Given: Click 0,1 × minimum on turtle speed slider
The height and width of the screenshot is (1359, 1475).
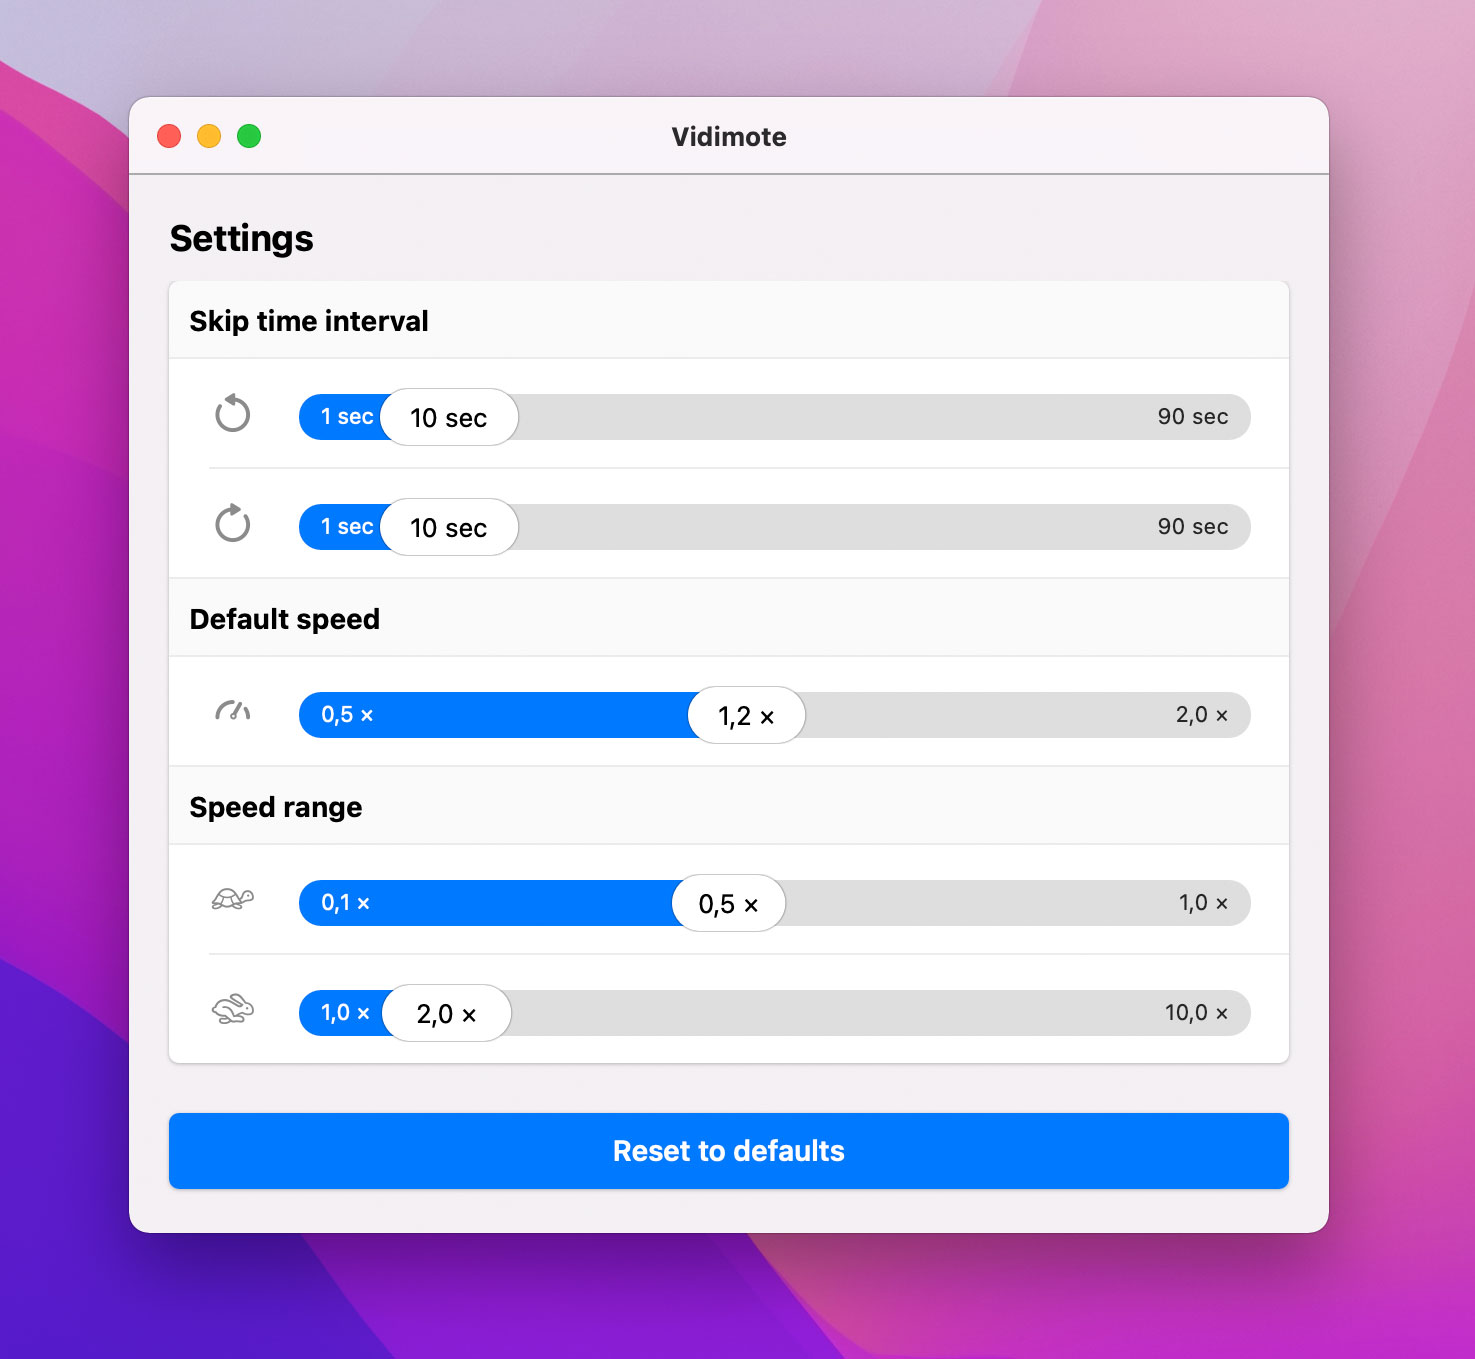Looking at the screenshot, I should pos(345,902).
